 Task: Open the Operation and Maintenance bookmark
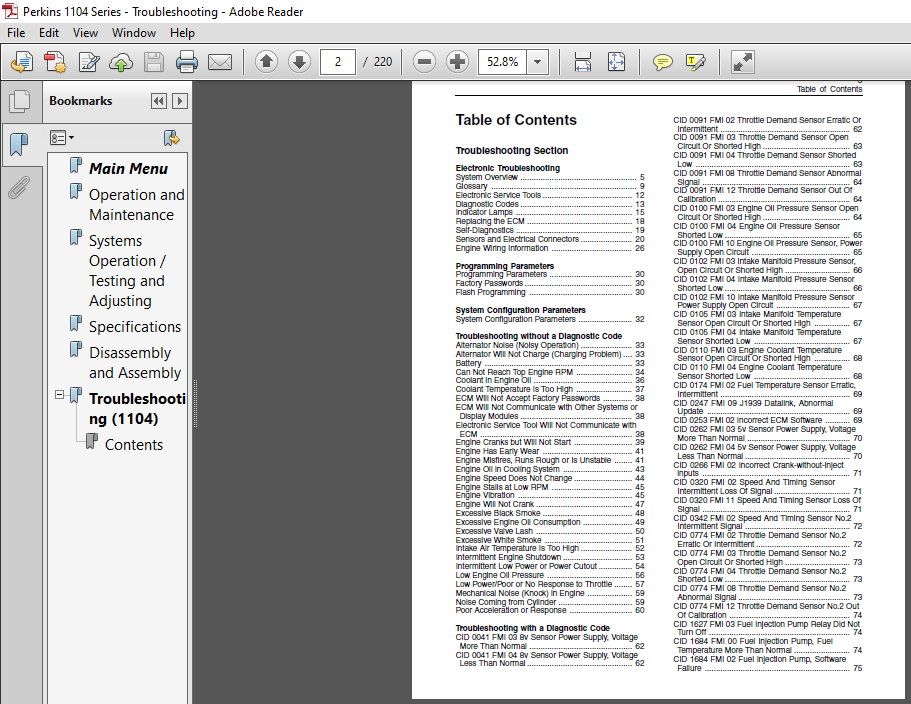137,204
